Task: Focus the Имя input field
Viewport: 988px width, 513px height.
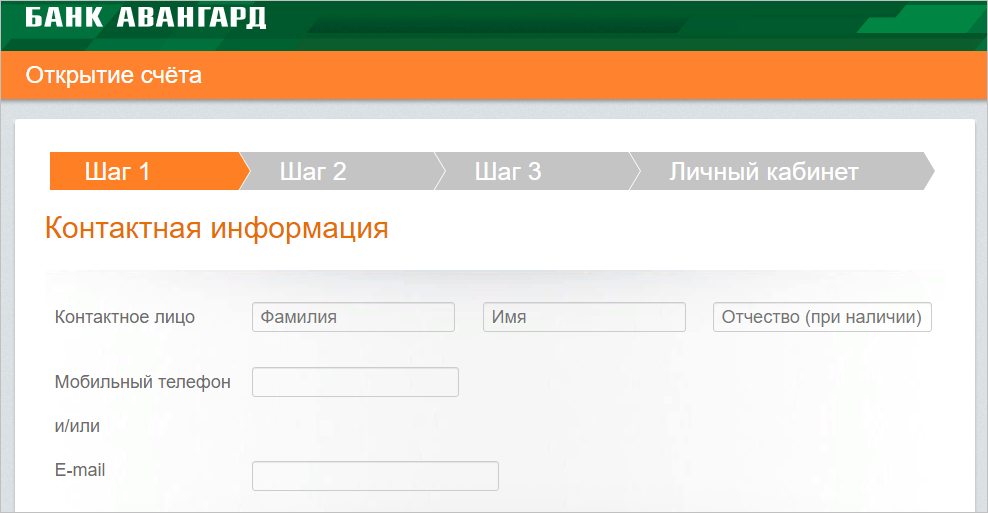Action: coord(584,317)
